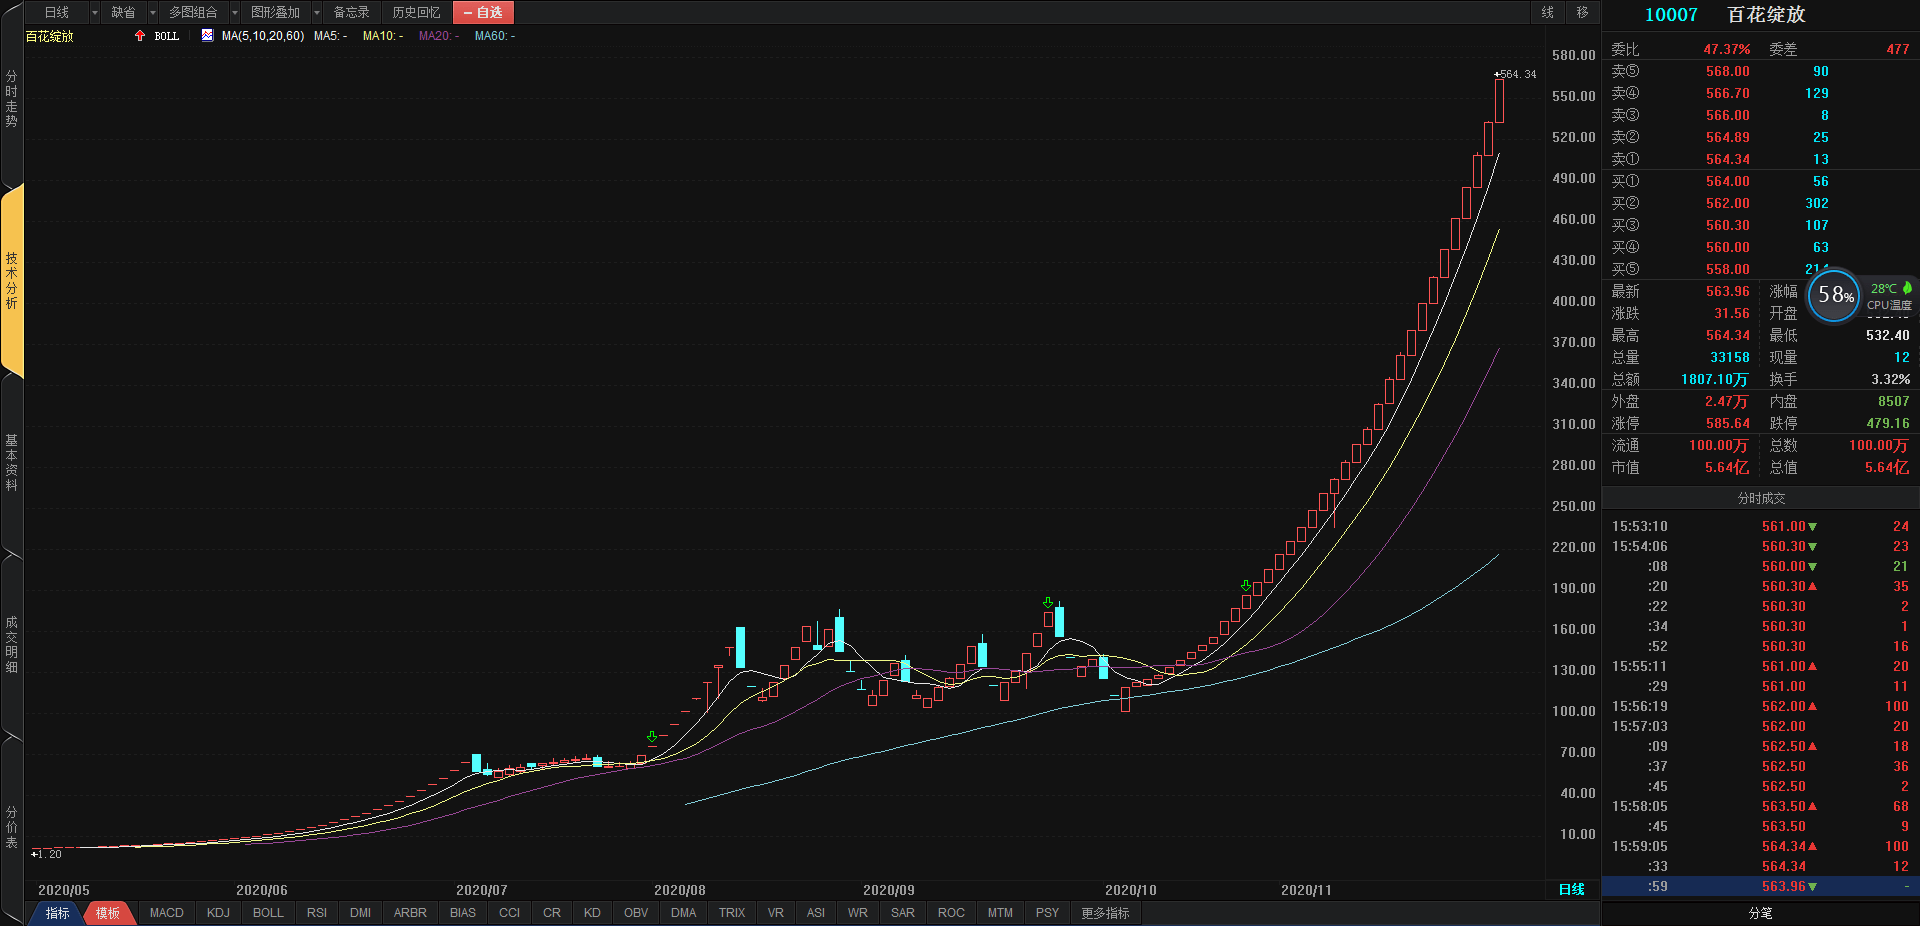Select the VR indicator
Image resolution: width=1920 pixels, height=926 pixels.
(776, 913)
